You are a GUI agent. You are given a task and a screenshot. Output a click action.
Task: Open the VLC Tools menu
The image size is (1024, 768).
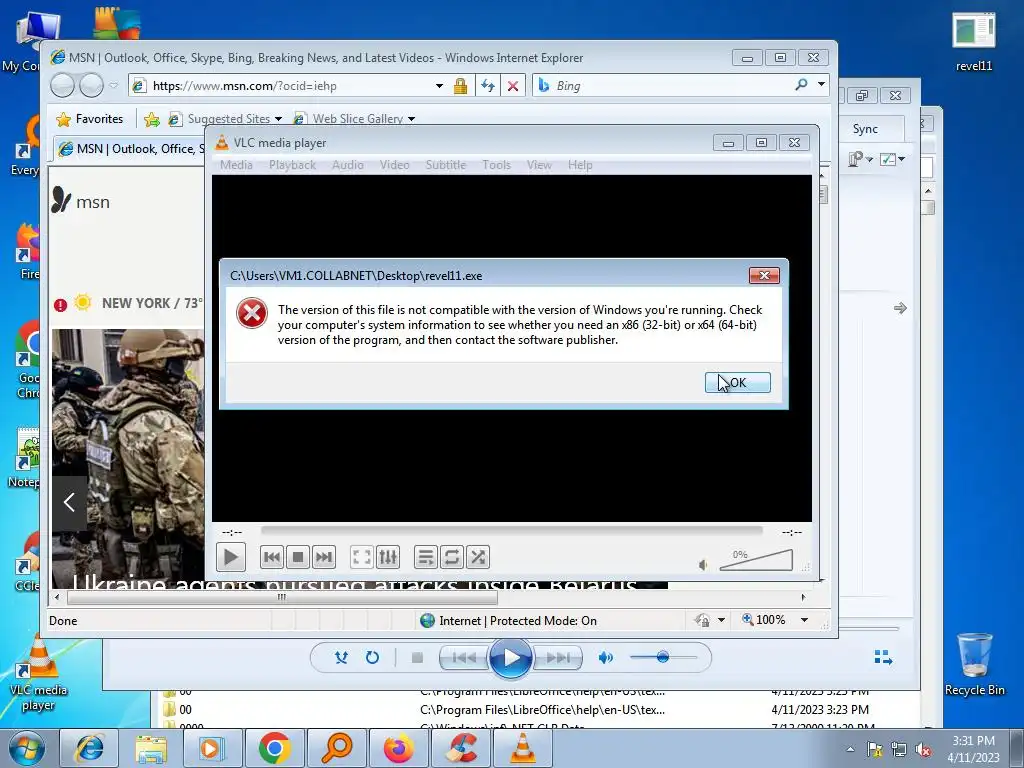pos(496,165)
